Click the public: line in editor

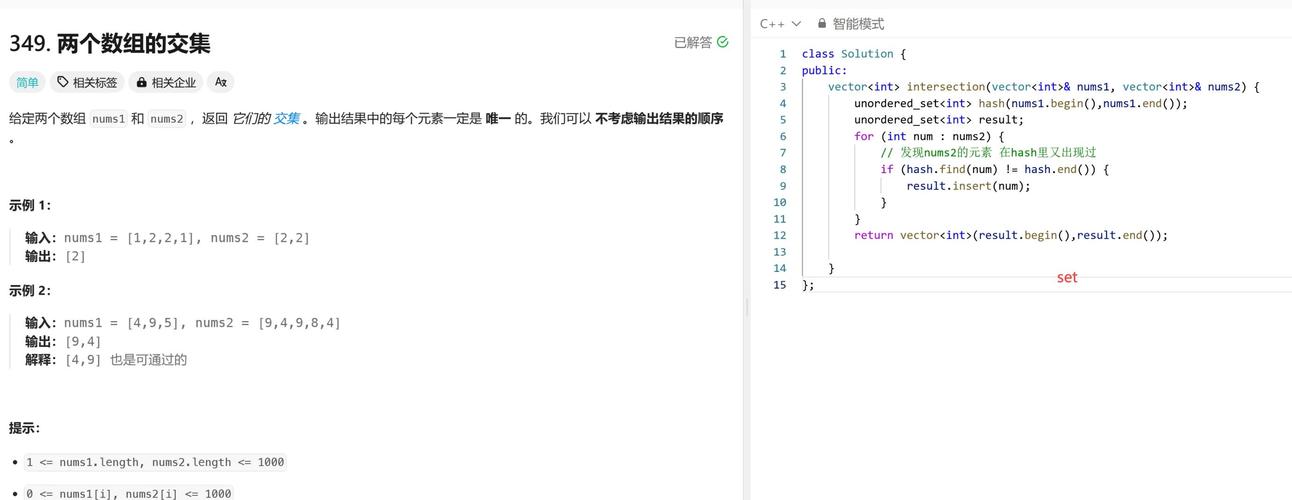point(824,70)
